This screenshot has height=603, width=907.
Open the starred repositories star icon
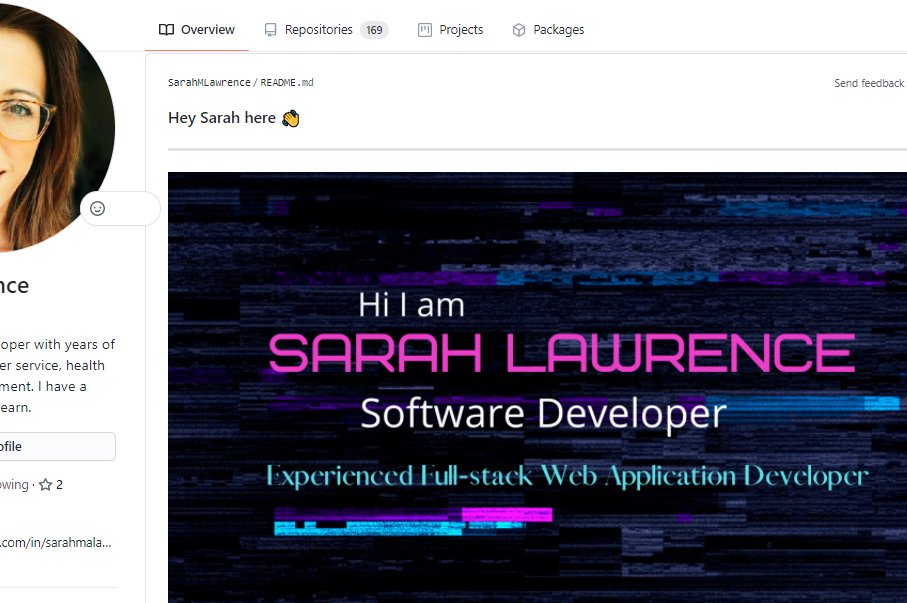(46, 484)
